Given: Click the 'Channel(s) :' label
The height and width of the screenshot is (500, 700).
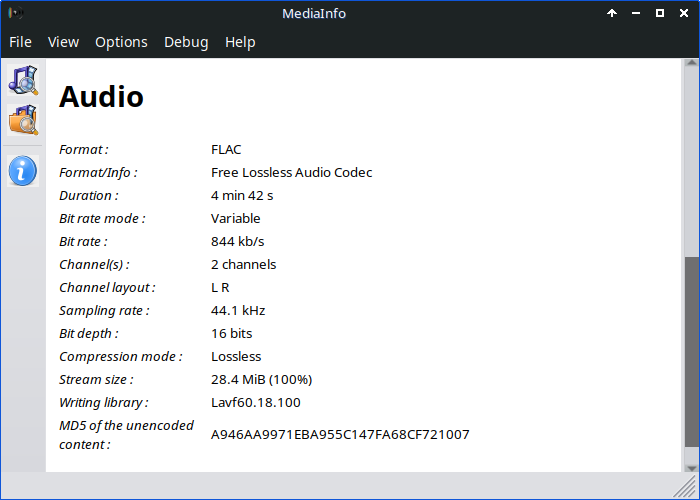Looking at the screenshot, I should [x=94, y=264].
